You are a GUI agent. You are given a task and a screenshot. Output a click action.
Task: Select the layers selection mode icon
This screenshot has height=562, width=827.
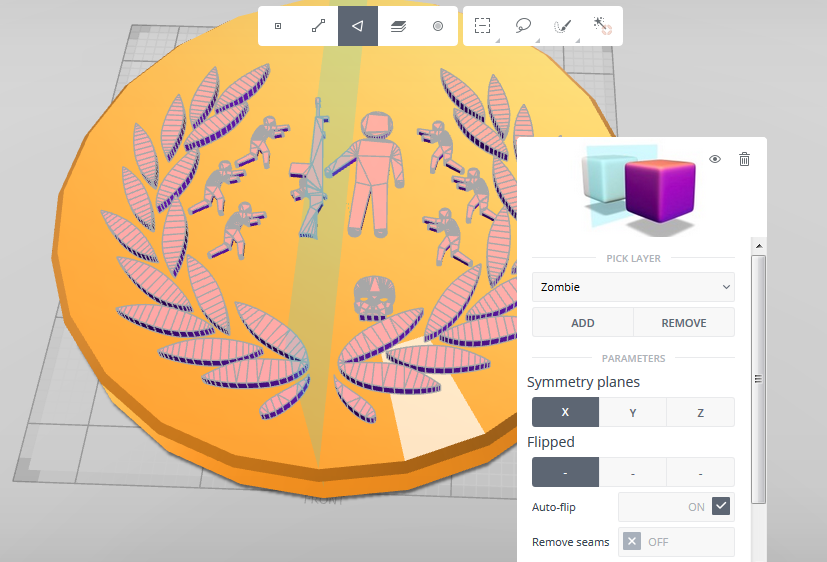(398, 26)
